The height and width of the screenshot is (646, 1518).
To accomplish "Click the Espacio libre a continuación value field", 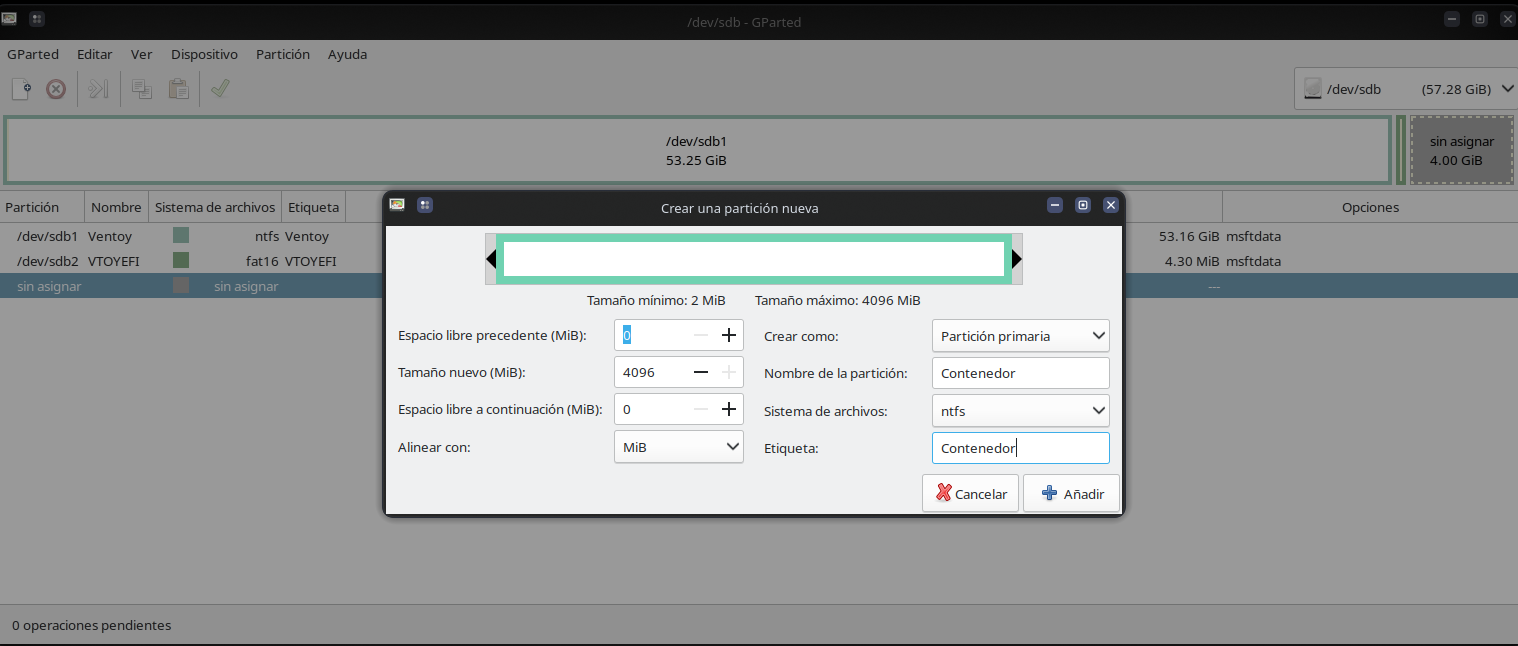I will click(651, 409).
